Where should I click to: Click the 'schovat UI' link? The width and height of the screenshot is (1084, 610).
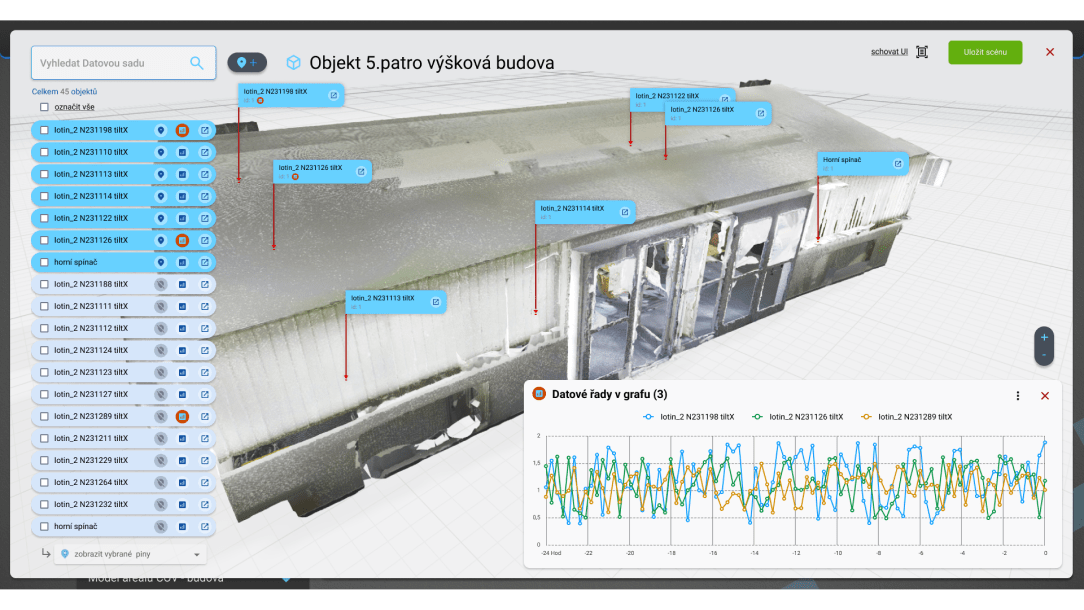(889, 52)
